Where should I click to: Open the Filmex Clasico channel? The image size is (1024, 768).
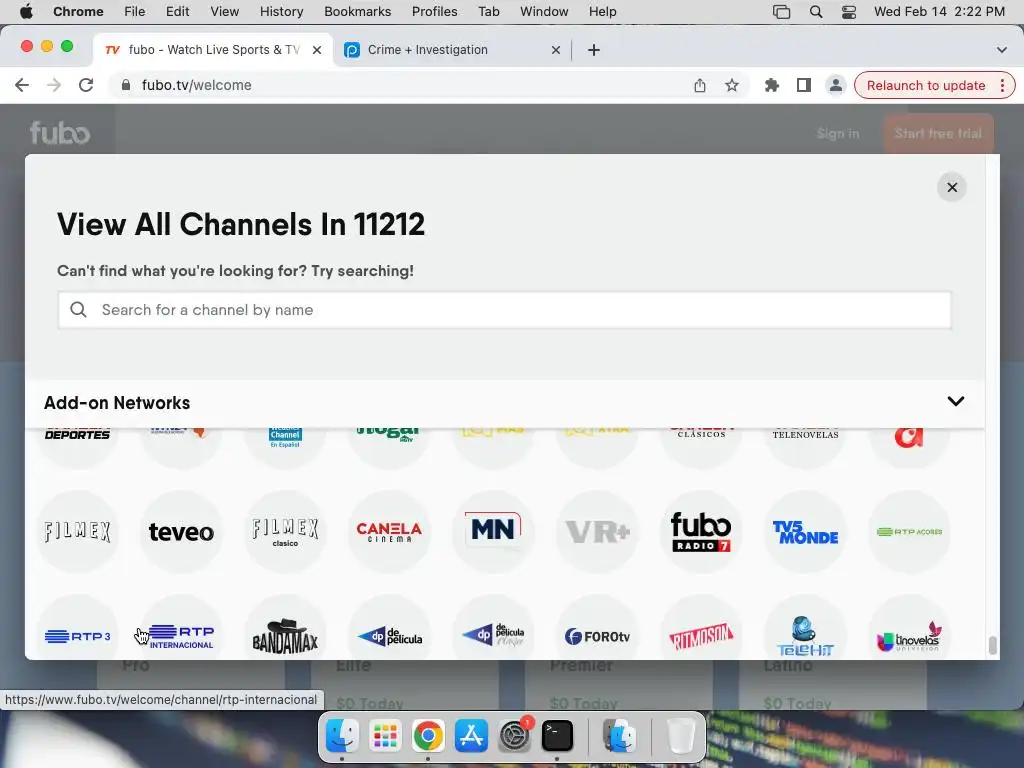[x=285, y=532]
